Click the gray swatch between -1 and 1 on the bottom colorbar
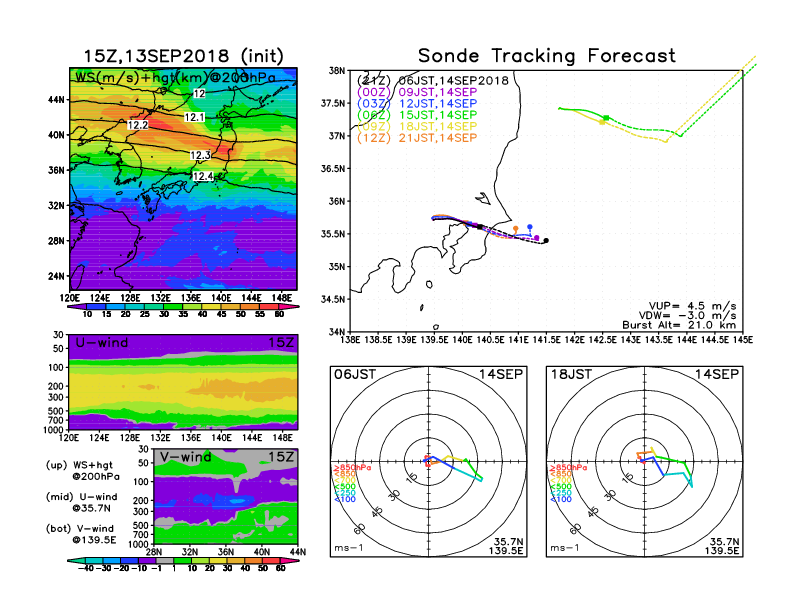Viewport: 792px width, 612px height. (164, 560)
